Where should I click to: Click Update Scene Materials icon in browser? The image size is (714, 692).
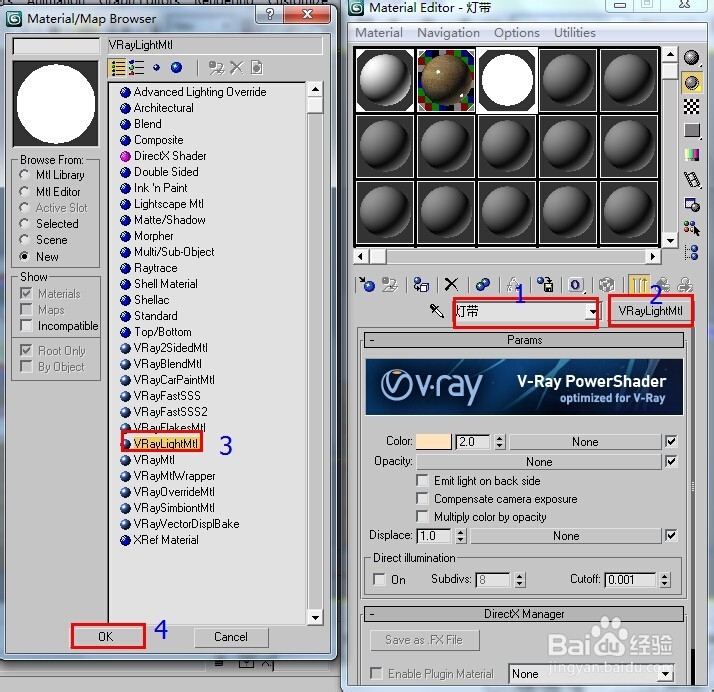coord(216,68)
